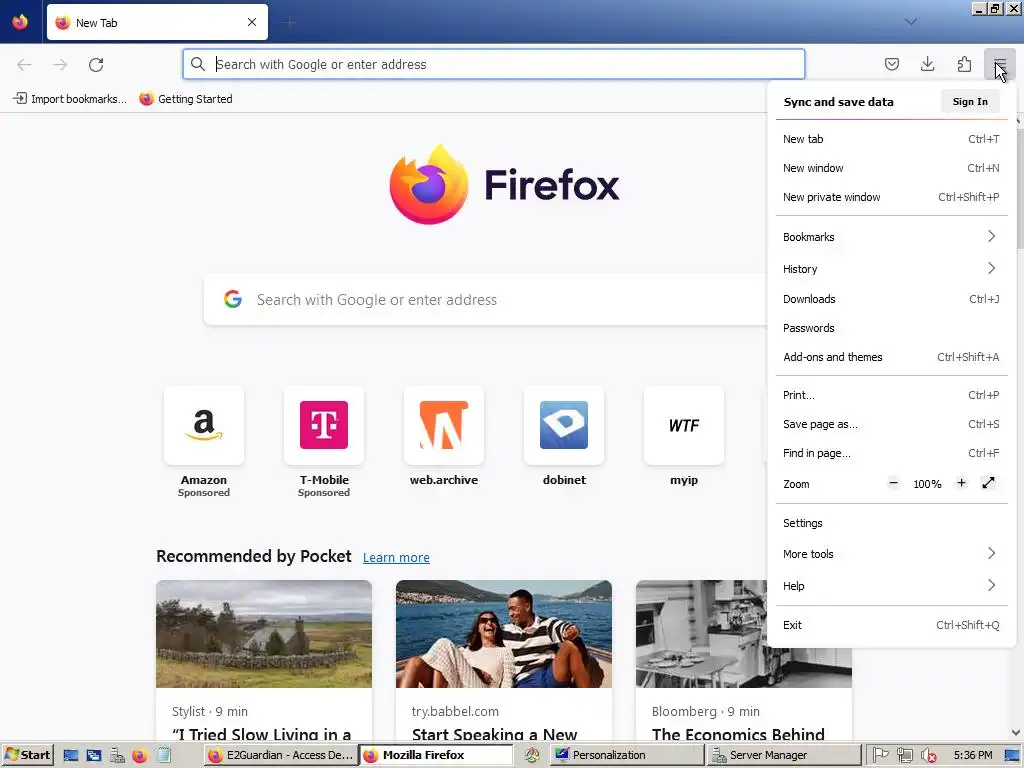Open the try.babbel.com article thumbnail
This screenshot has height=768, width=1024.
(504, 633)
